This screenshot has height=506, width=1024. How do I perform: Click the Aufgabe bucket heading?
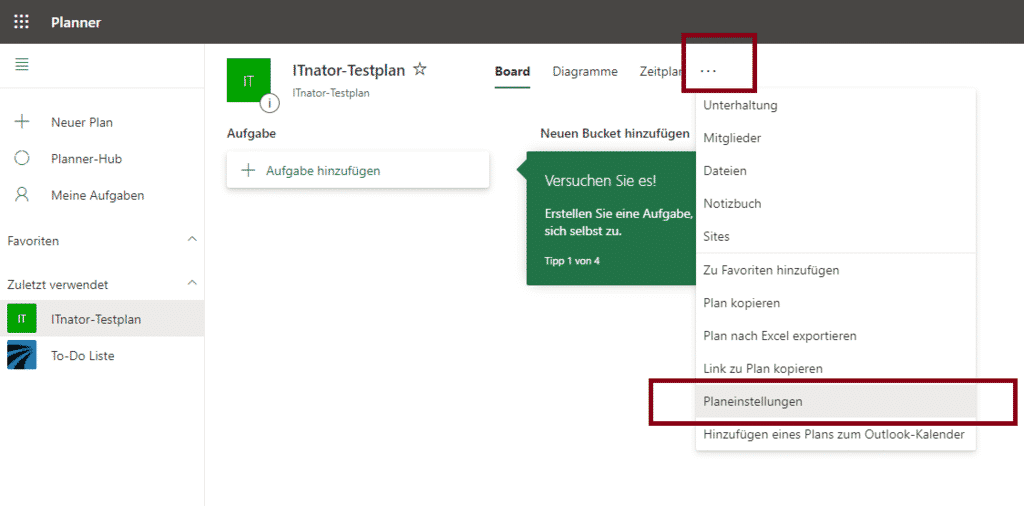251,133
